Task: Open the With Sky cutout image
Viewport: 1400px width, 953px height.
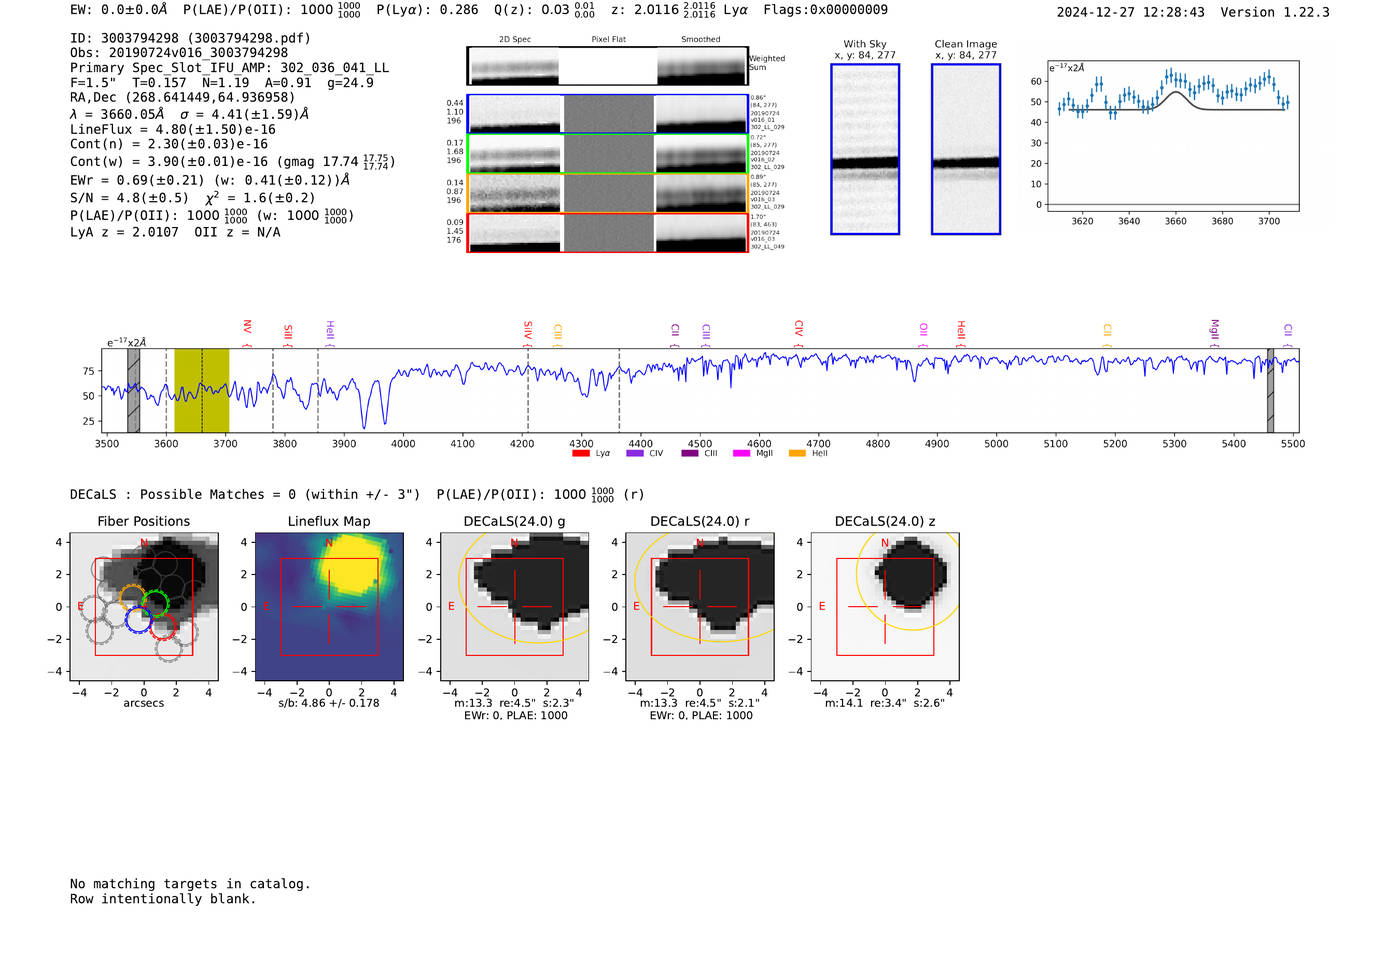Action: coord(865,149)
